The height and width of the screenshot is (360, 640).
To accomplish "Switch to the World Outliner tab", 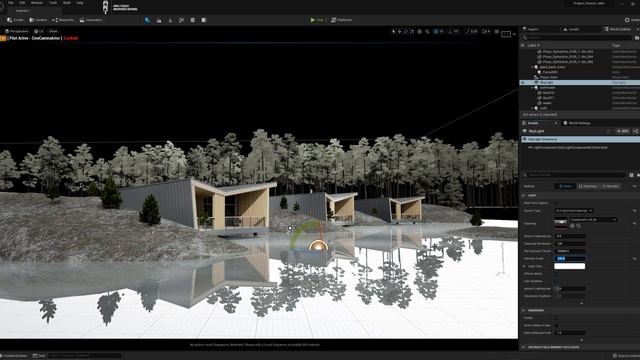I will [618, 29].
